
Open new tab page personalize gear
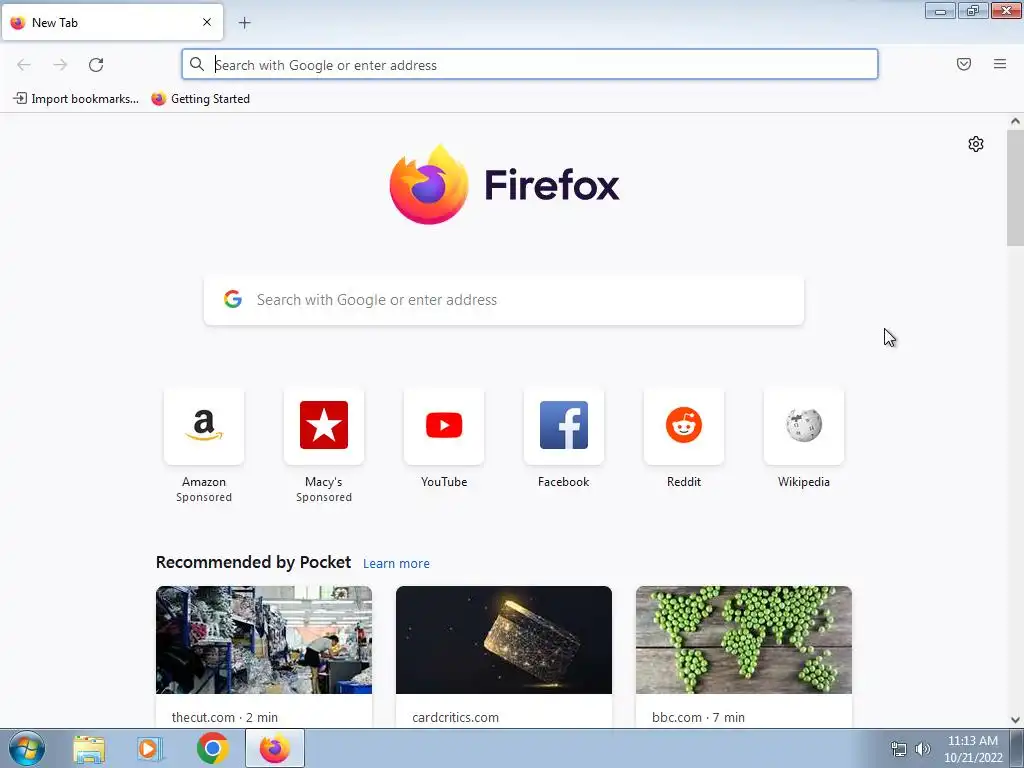click(x=976, y=144)
